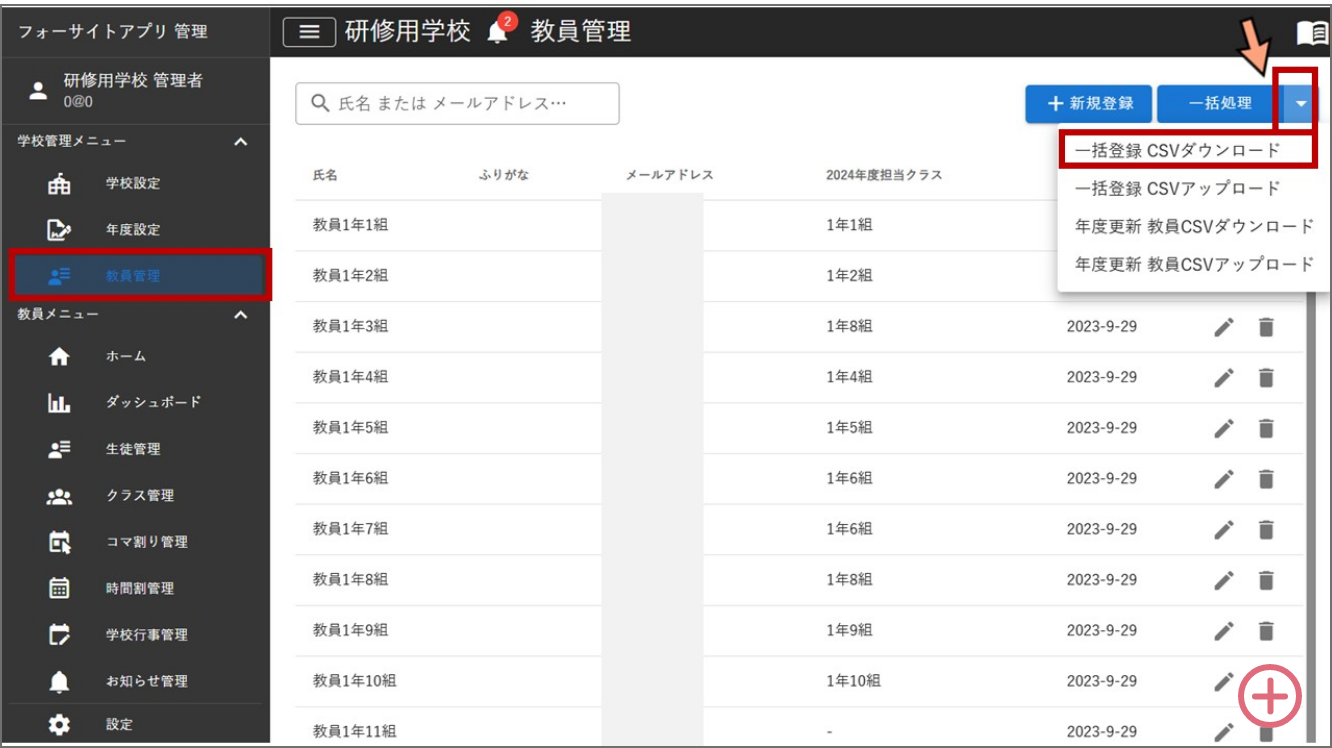
Task: Open the notification bell with badge 2
Action: tap(498, 32)
